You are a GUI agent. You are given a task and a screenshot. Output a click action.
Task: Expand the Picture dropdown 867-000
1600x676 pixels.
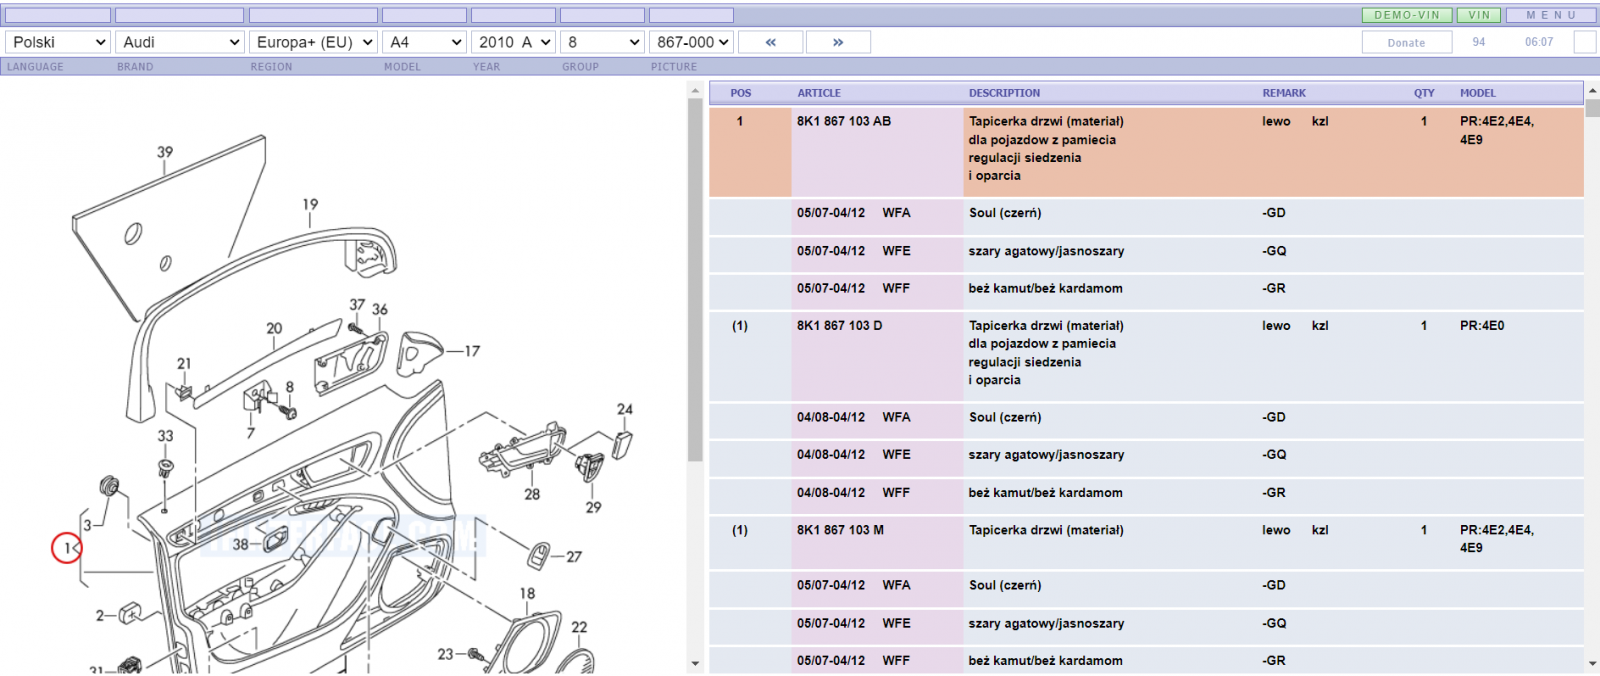click(x=691, y=42)
